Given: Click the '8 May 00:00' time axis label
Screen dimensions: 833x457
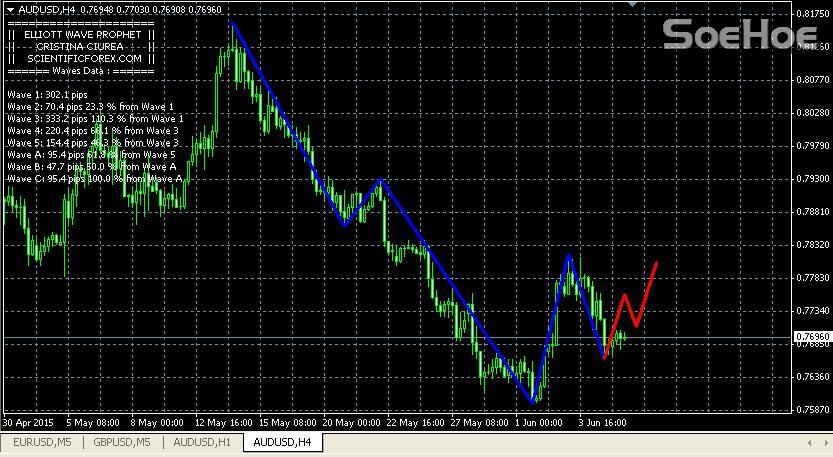Looking at the screenshot, I should [x=157, y=423].
